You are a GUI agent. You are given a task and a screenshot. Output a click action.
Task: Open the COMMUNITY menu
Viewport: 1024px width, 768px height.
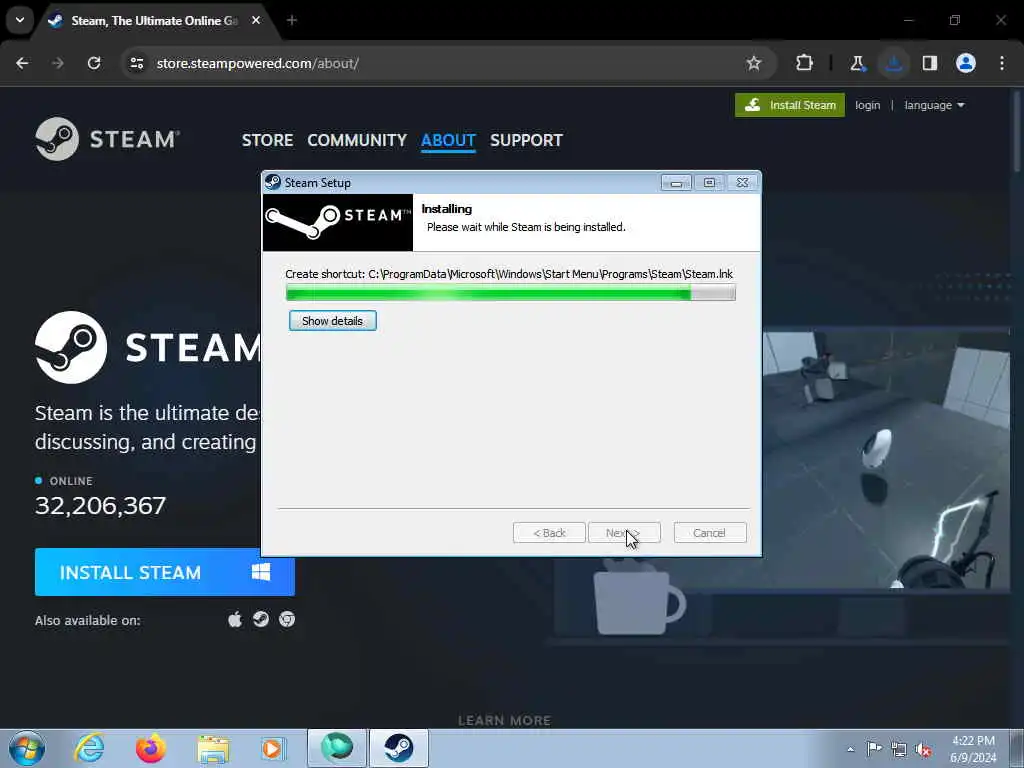tap(357, 140)
